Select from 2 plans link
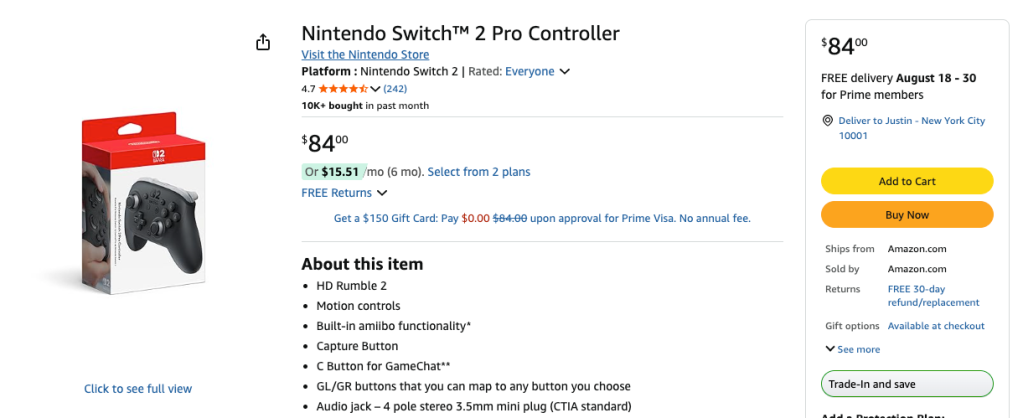 [x=479, y=172]
